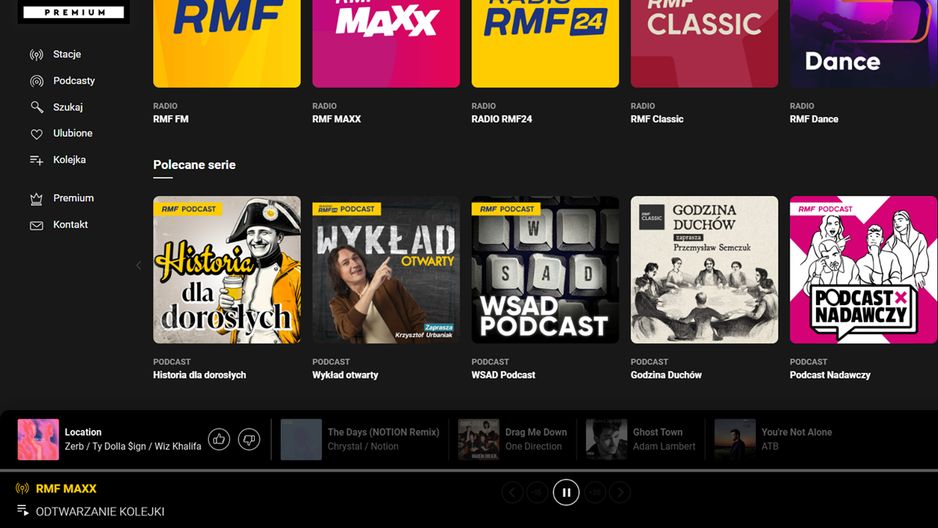The height and width of the screenshot is (528, 938).
Task: Click the Podcasty broadcast icon
Action: (x=36, y=81)
